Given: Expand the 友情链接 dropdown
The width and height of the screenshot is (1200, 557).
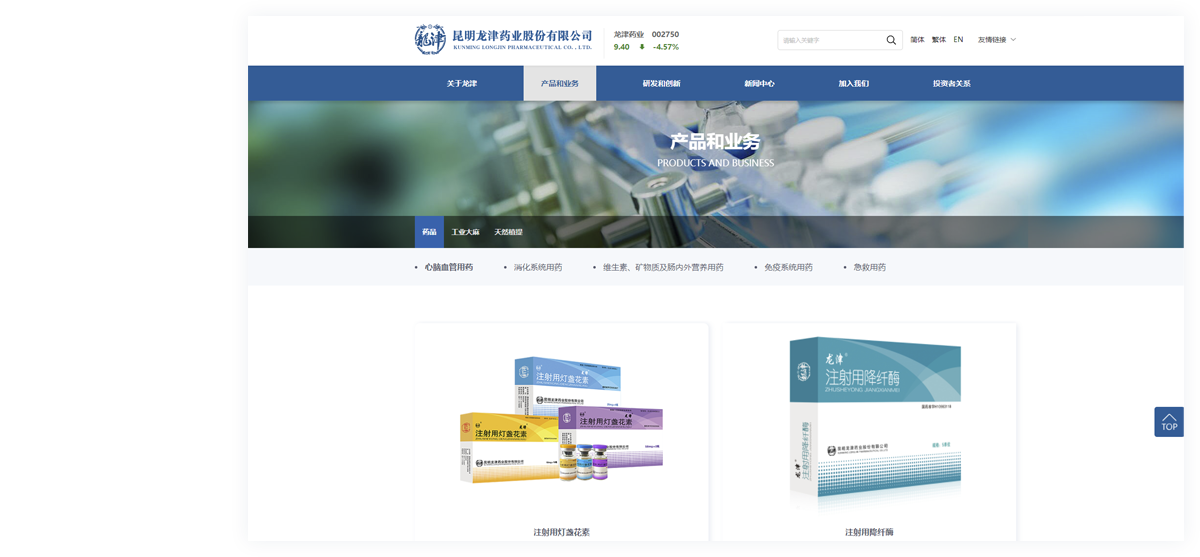Looking at the screenshot, I should [996, 40].
